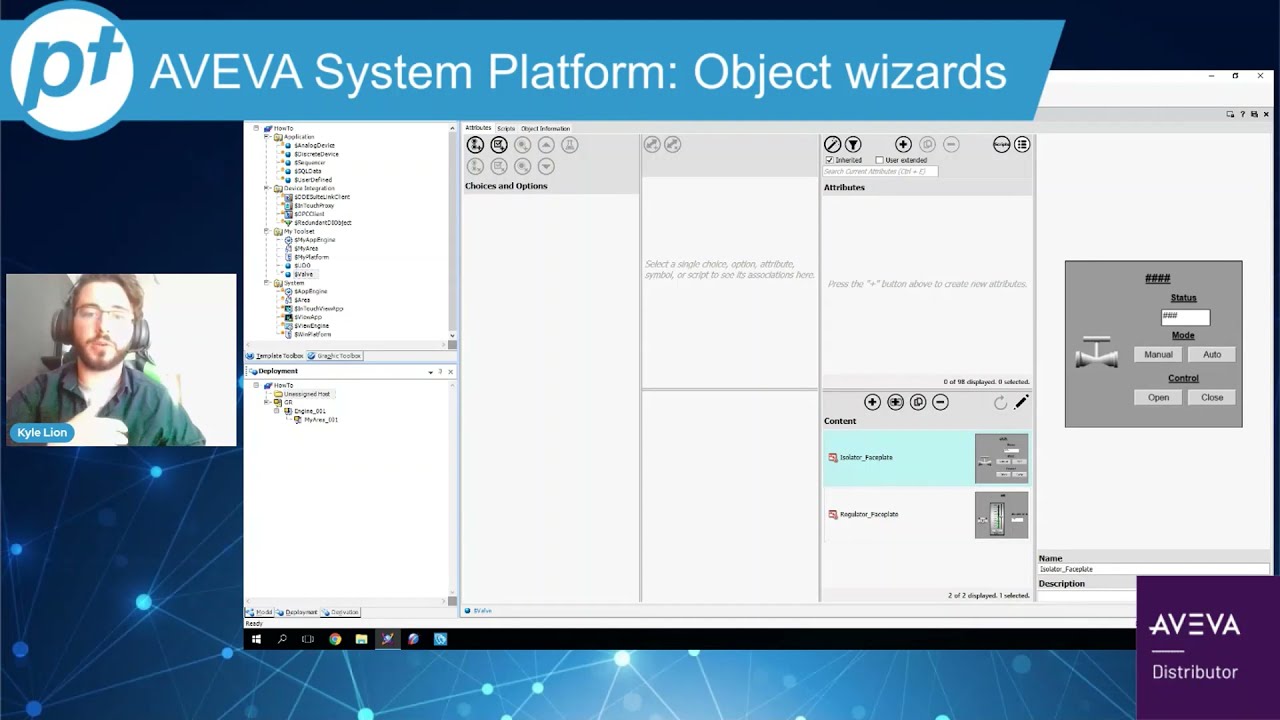The width and height of the screenshot is (1280, 720).
Task: Click the minus icon in the Content toolbar
Action: point(940,402)
